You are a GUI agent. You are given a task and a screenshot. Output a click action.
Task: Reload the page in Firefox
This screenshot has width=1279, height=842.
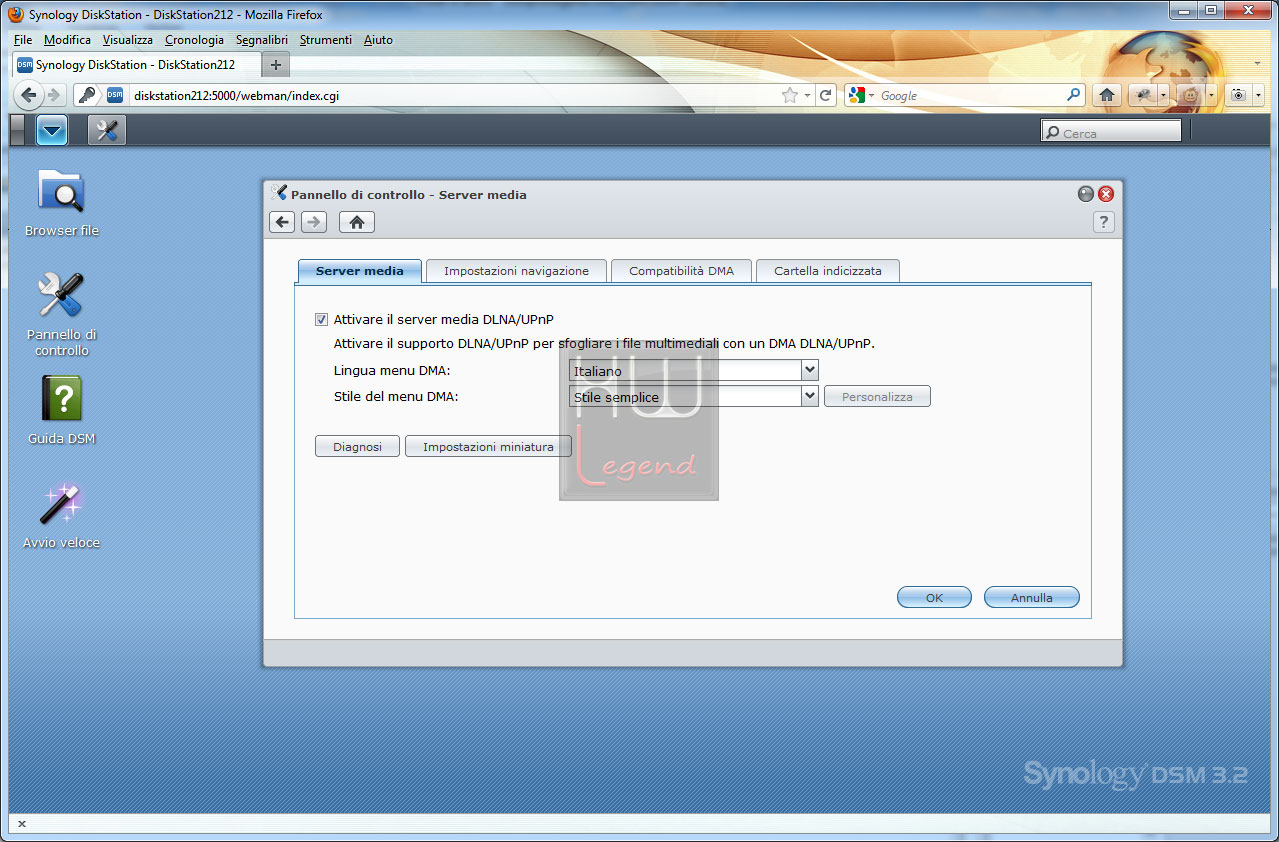(826, 95)
